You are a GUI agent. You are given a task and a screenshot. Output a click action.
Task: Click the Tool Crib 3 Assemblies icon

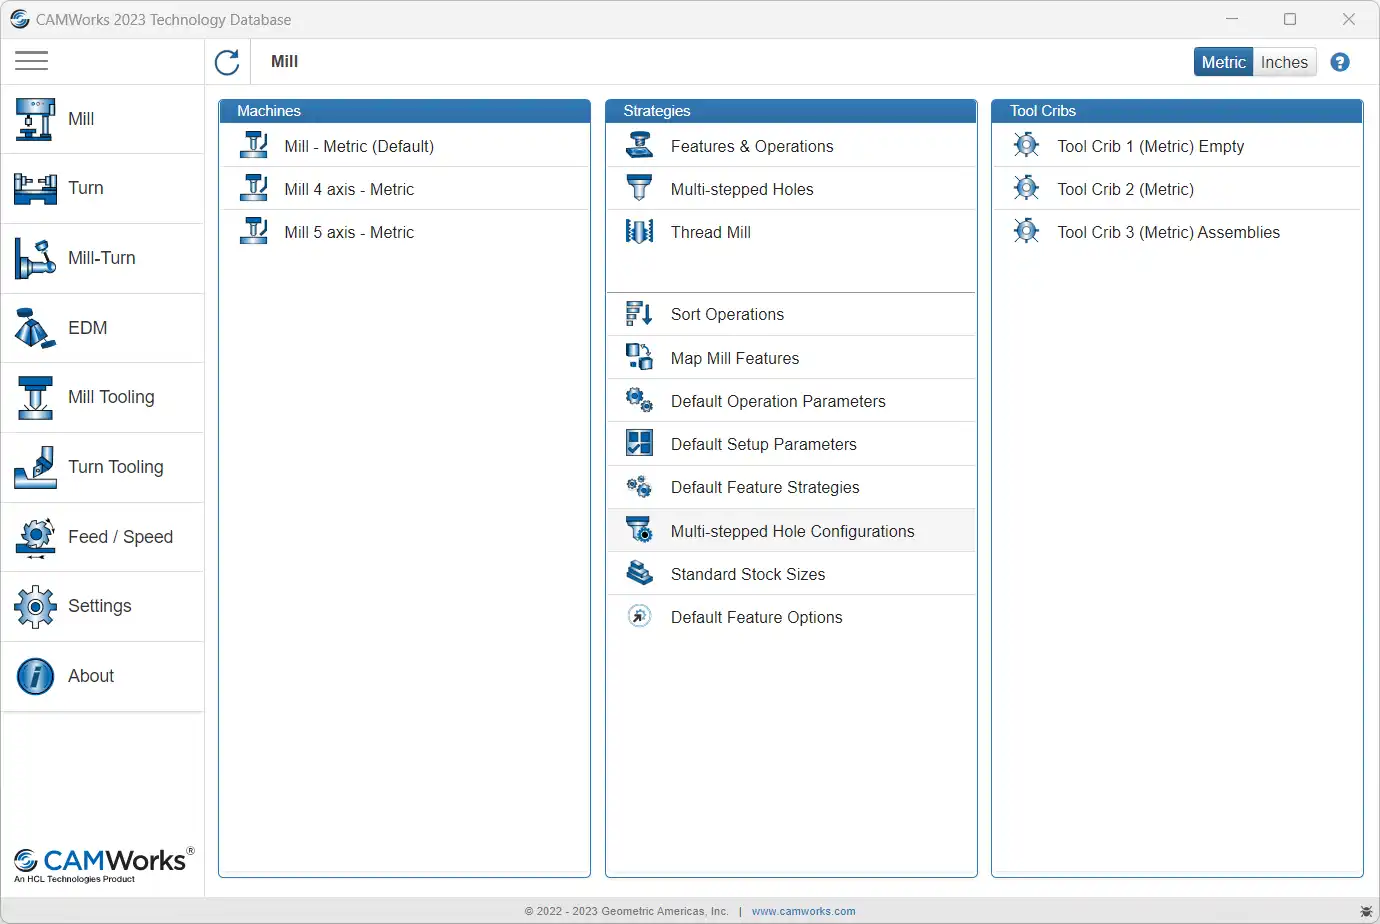click(x=1026, y=231)
